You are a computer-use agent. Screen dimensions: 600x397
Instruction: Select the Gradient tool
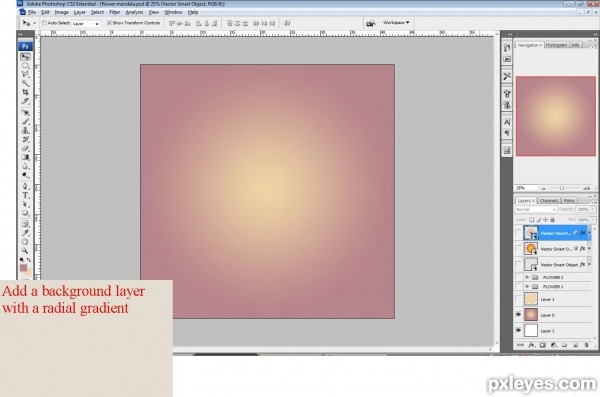click(x=25, y=157)
